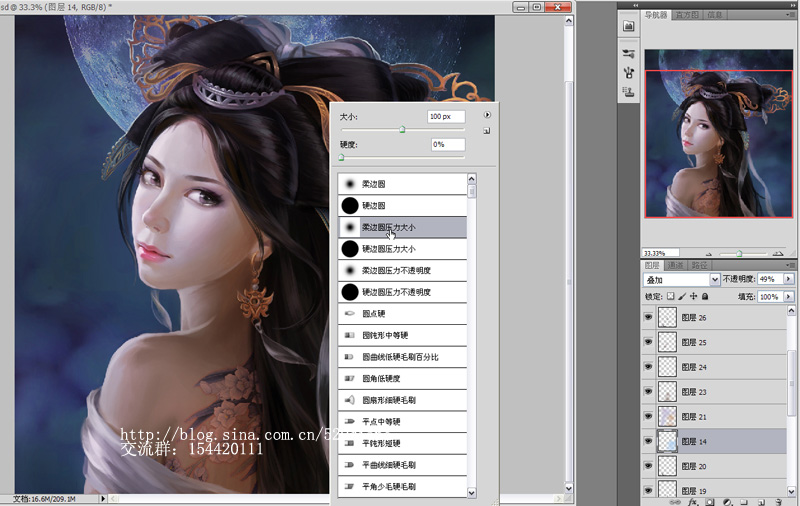
Task: Click the Navigator zoom field 33.33%
Action: (660, 253)
